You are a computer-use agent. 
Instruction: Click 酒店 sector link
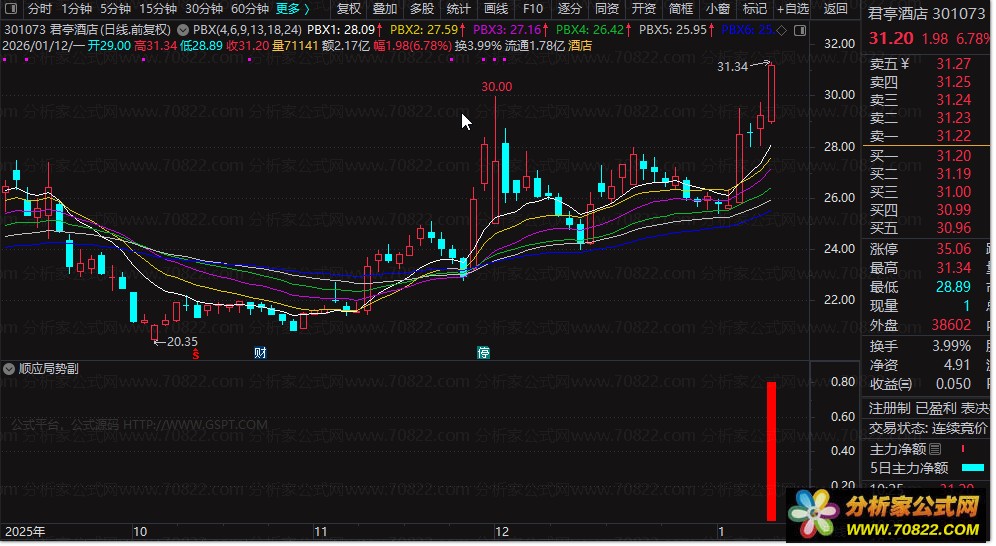point(580,46)
